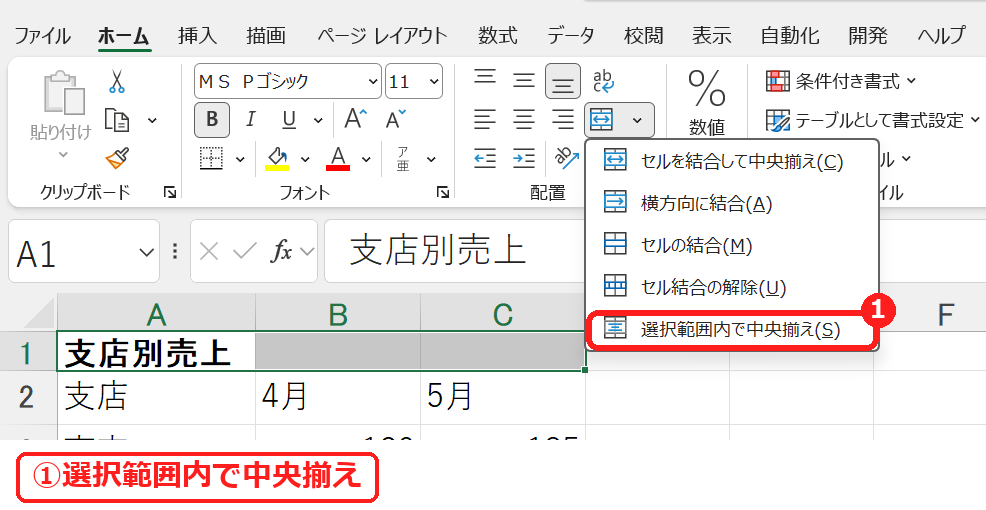Choose 横方向に結合(A) menu item
The width and height of the screenshot is (986, 510).
[x=732, y=203]
